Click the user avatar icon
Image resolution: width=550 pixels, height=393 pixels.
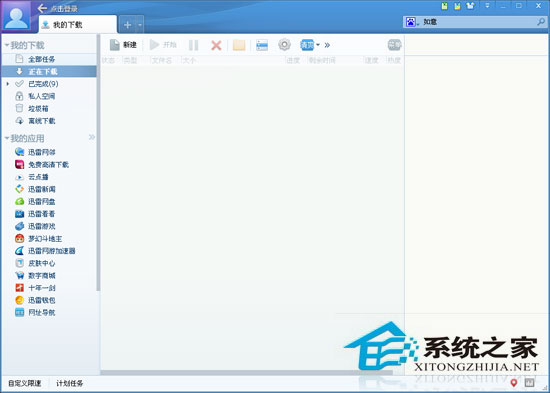click(16, 16)
